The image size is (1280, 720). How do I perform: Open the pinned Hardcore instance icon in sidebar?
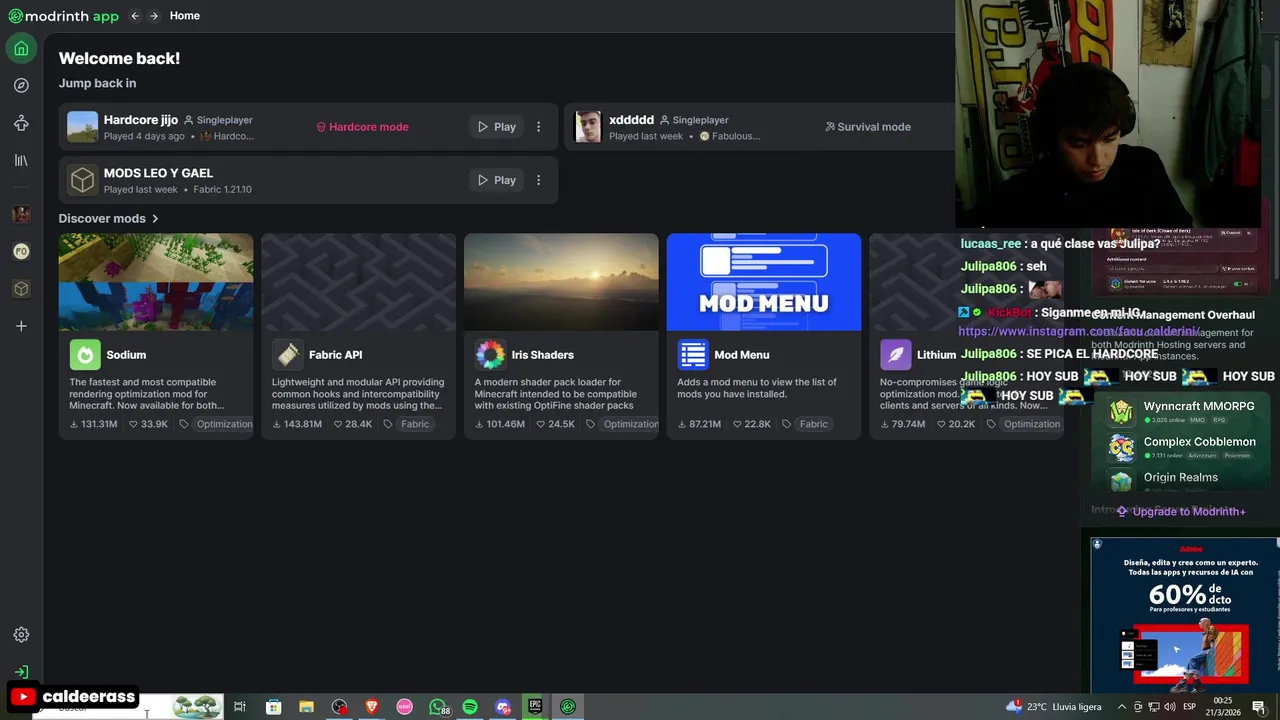tap(21, 214)
